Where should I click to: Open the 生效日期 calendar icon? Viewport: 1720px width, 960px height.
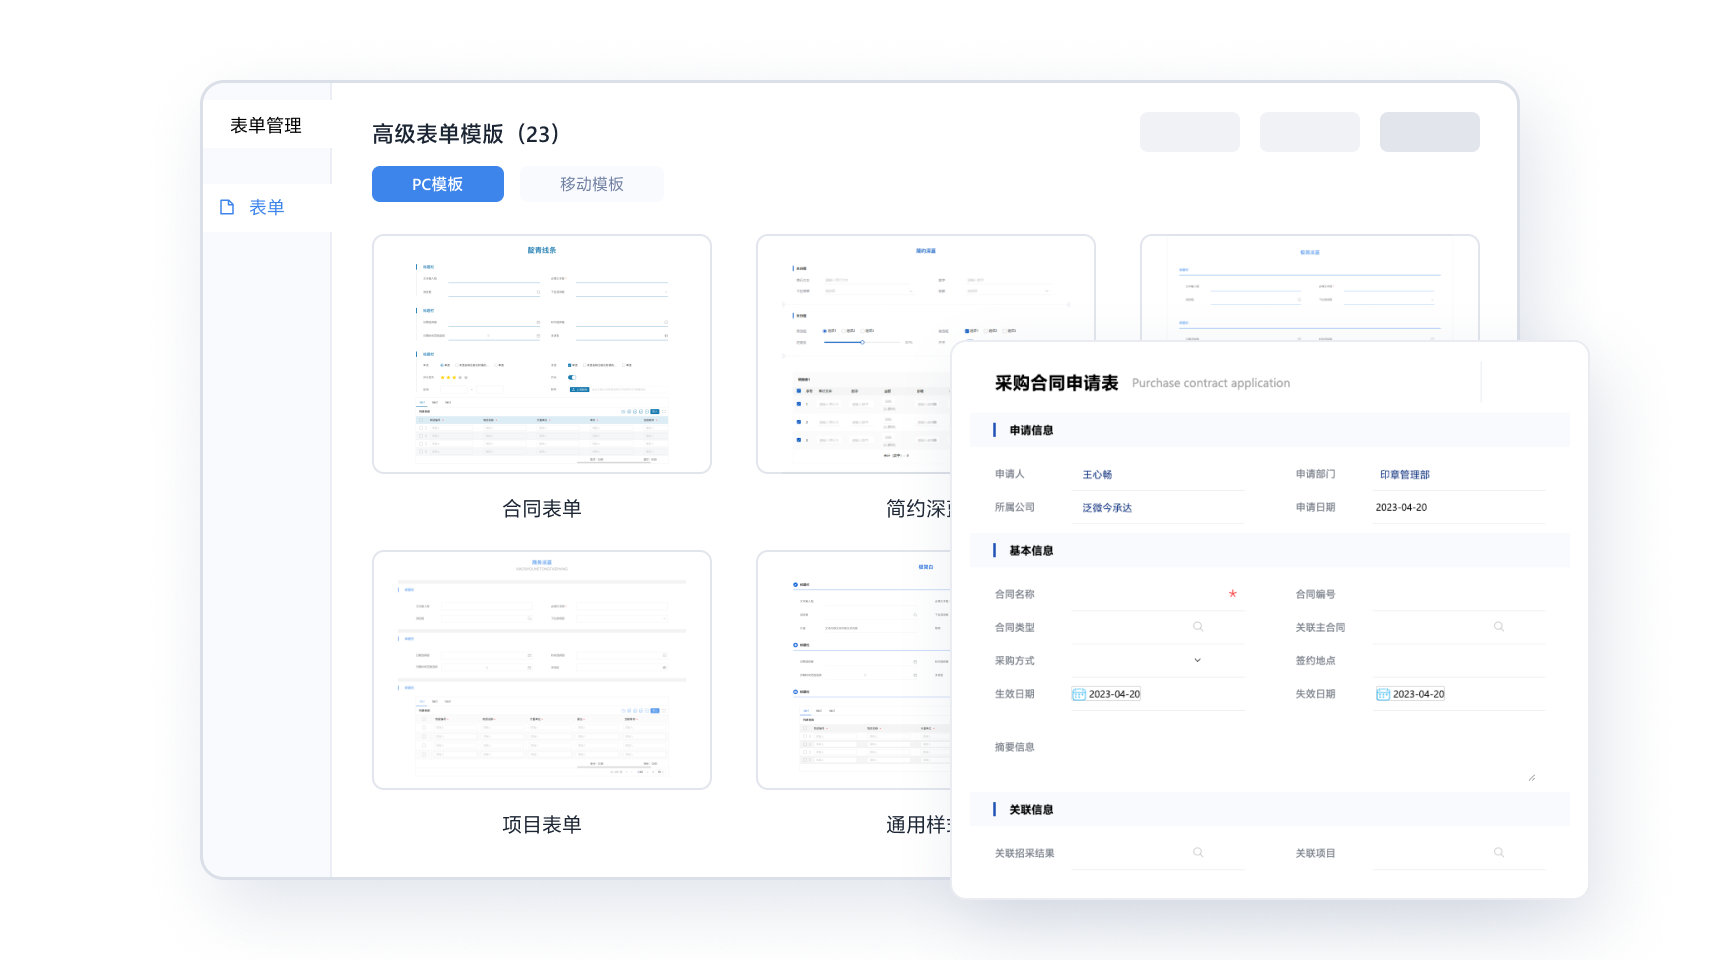coord(1079,694)
